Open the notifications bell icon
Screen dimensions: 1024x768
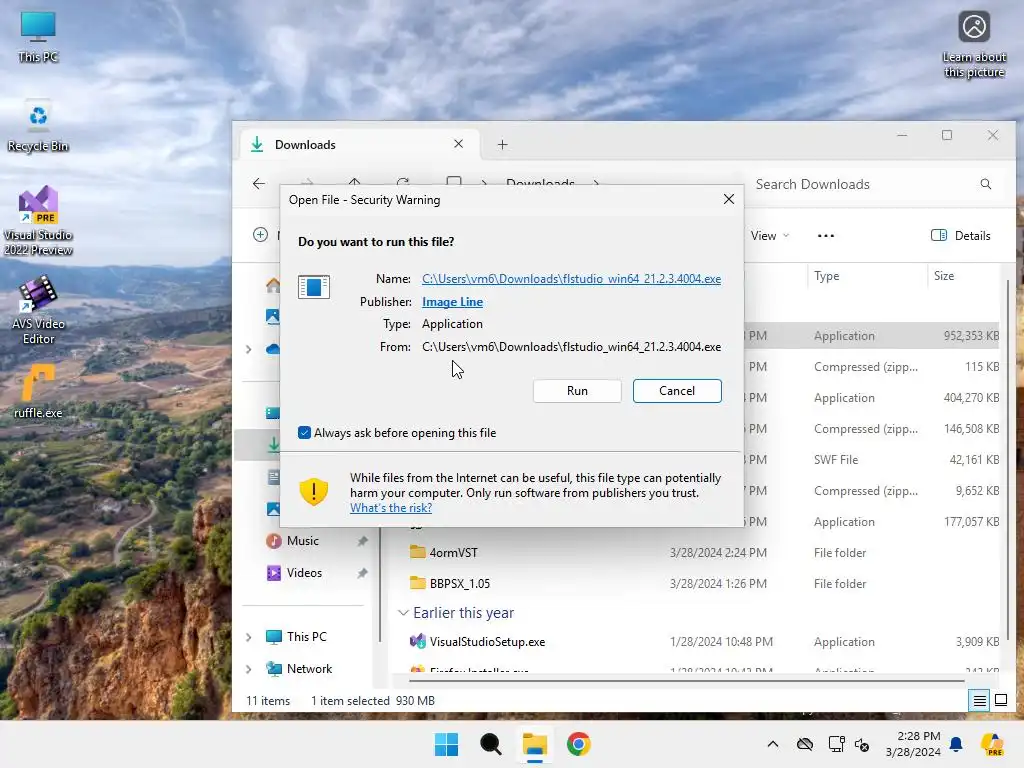[956, 744]
